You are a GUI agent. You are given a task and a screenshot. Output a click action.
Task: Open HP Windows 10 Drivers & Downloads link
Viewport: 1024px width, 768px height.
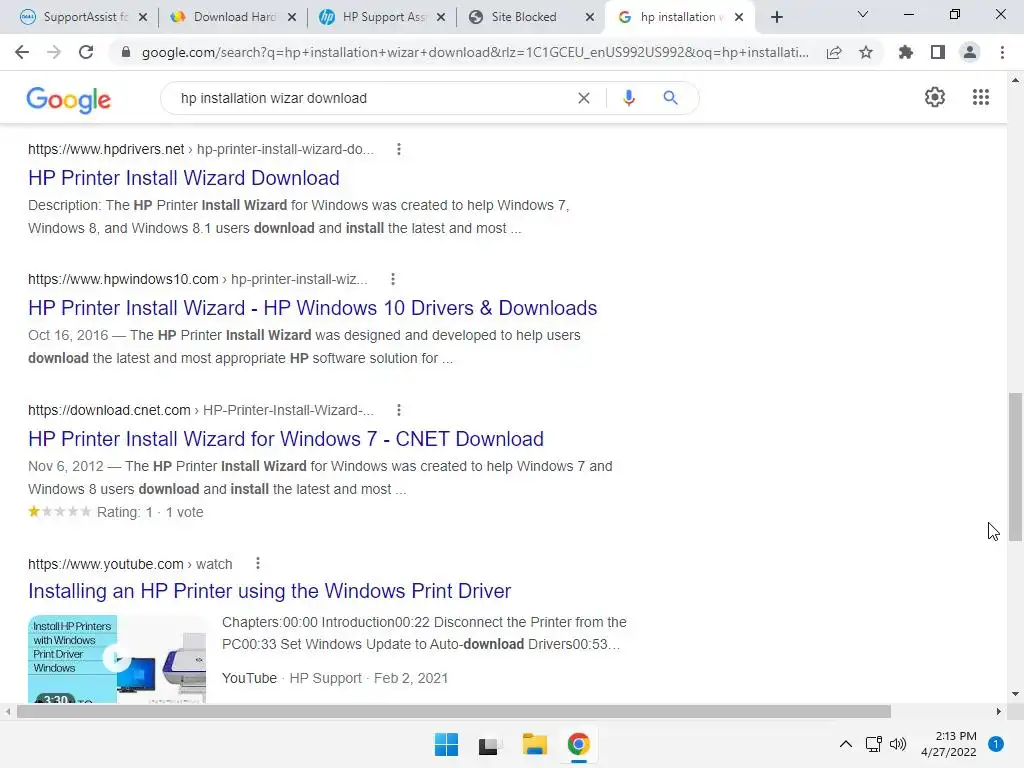(x=312, y=308)
